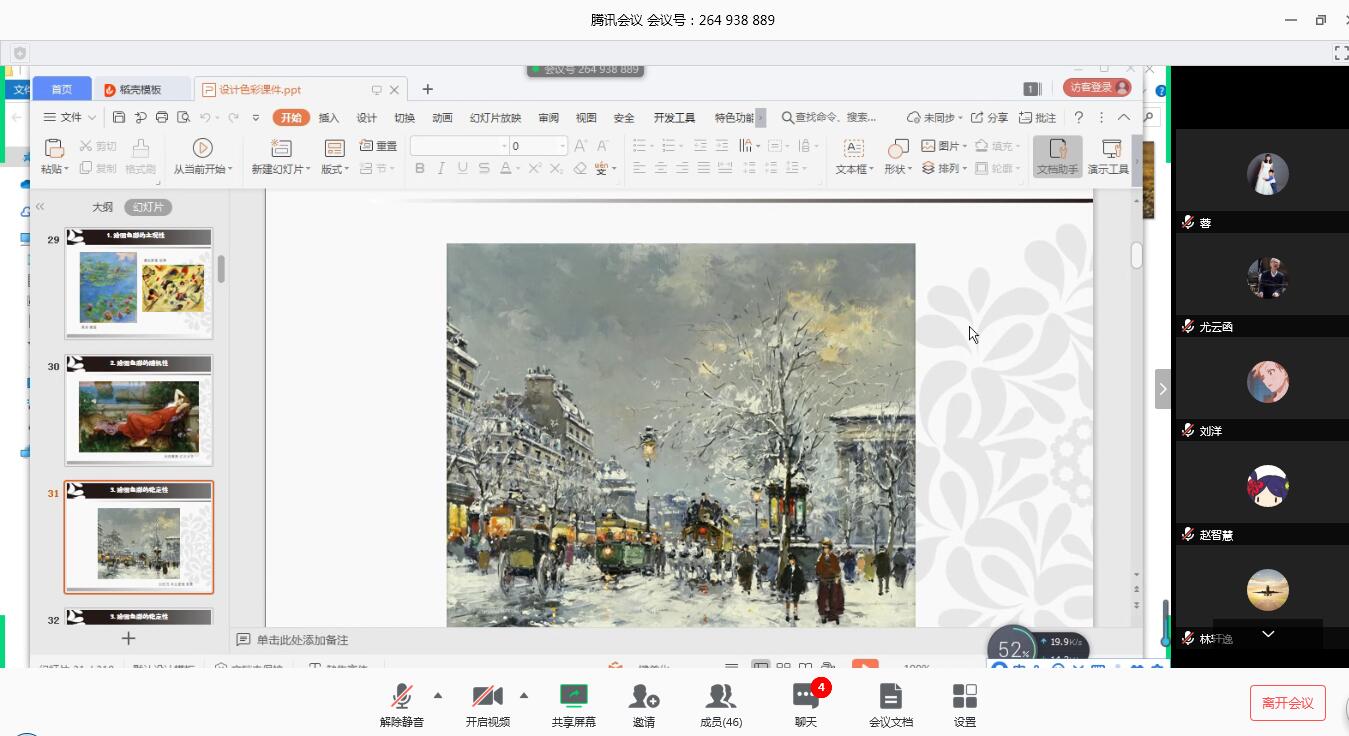Click the 查找命令 search box
The height and width of the screenshot is (736, 1349).
point(830,118)
